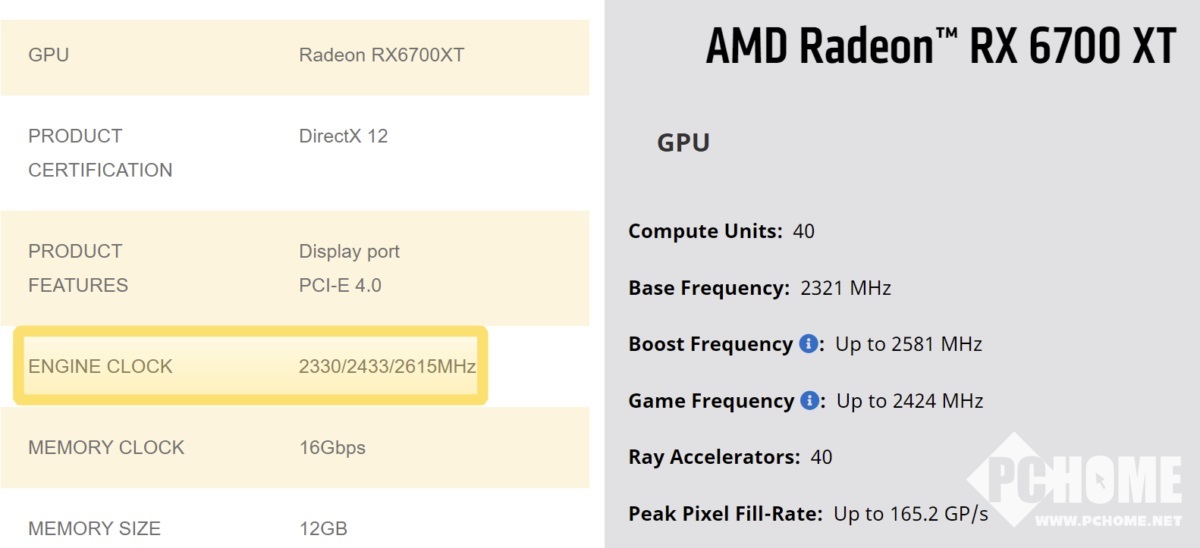The width and height of the screenshot is (1200, 548).
Task: Click the Compute Units spec line
Action: click(x=721, y=231)
